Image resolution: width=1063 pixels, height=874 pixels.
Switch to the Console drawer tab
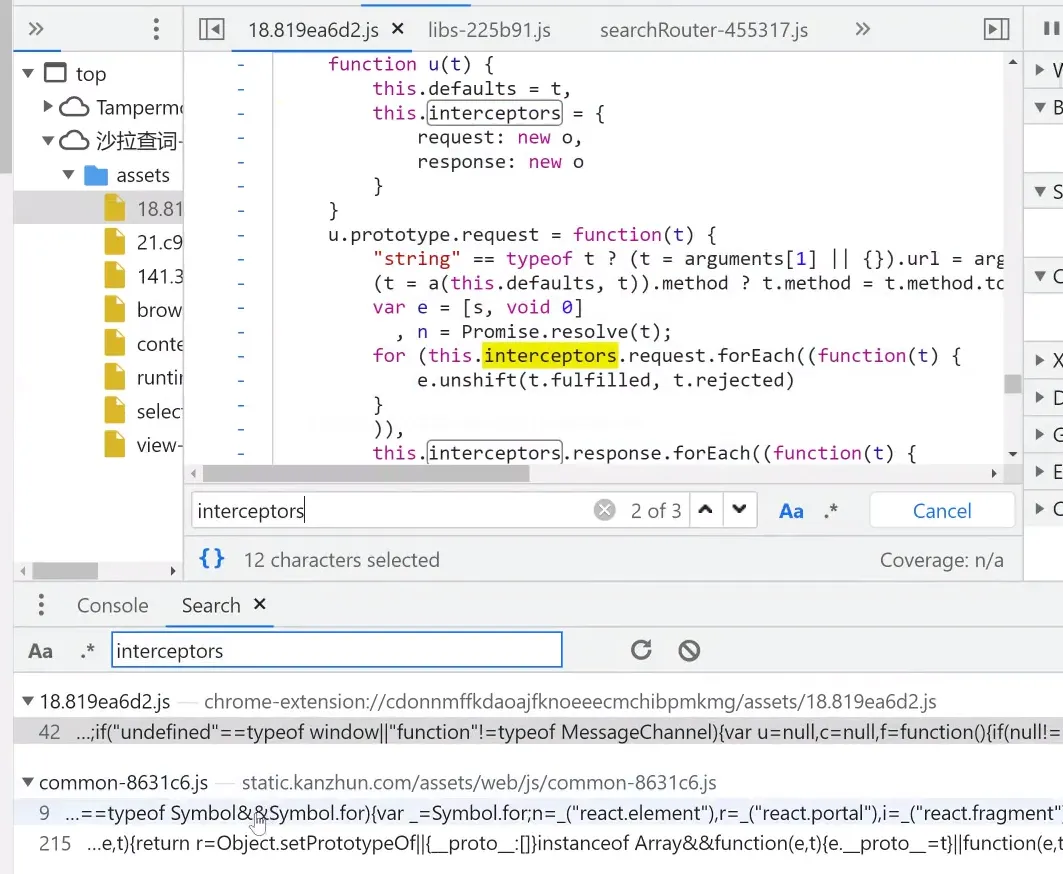point(113,605)
